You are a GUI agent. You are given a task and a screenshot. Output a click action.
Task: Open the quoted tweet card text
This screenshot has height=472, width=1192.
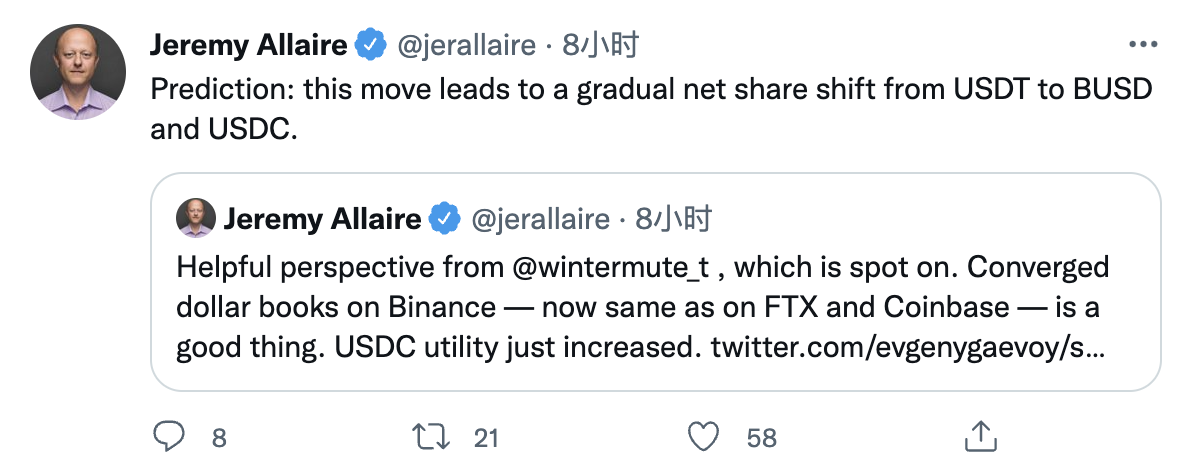643,307
